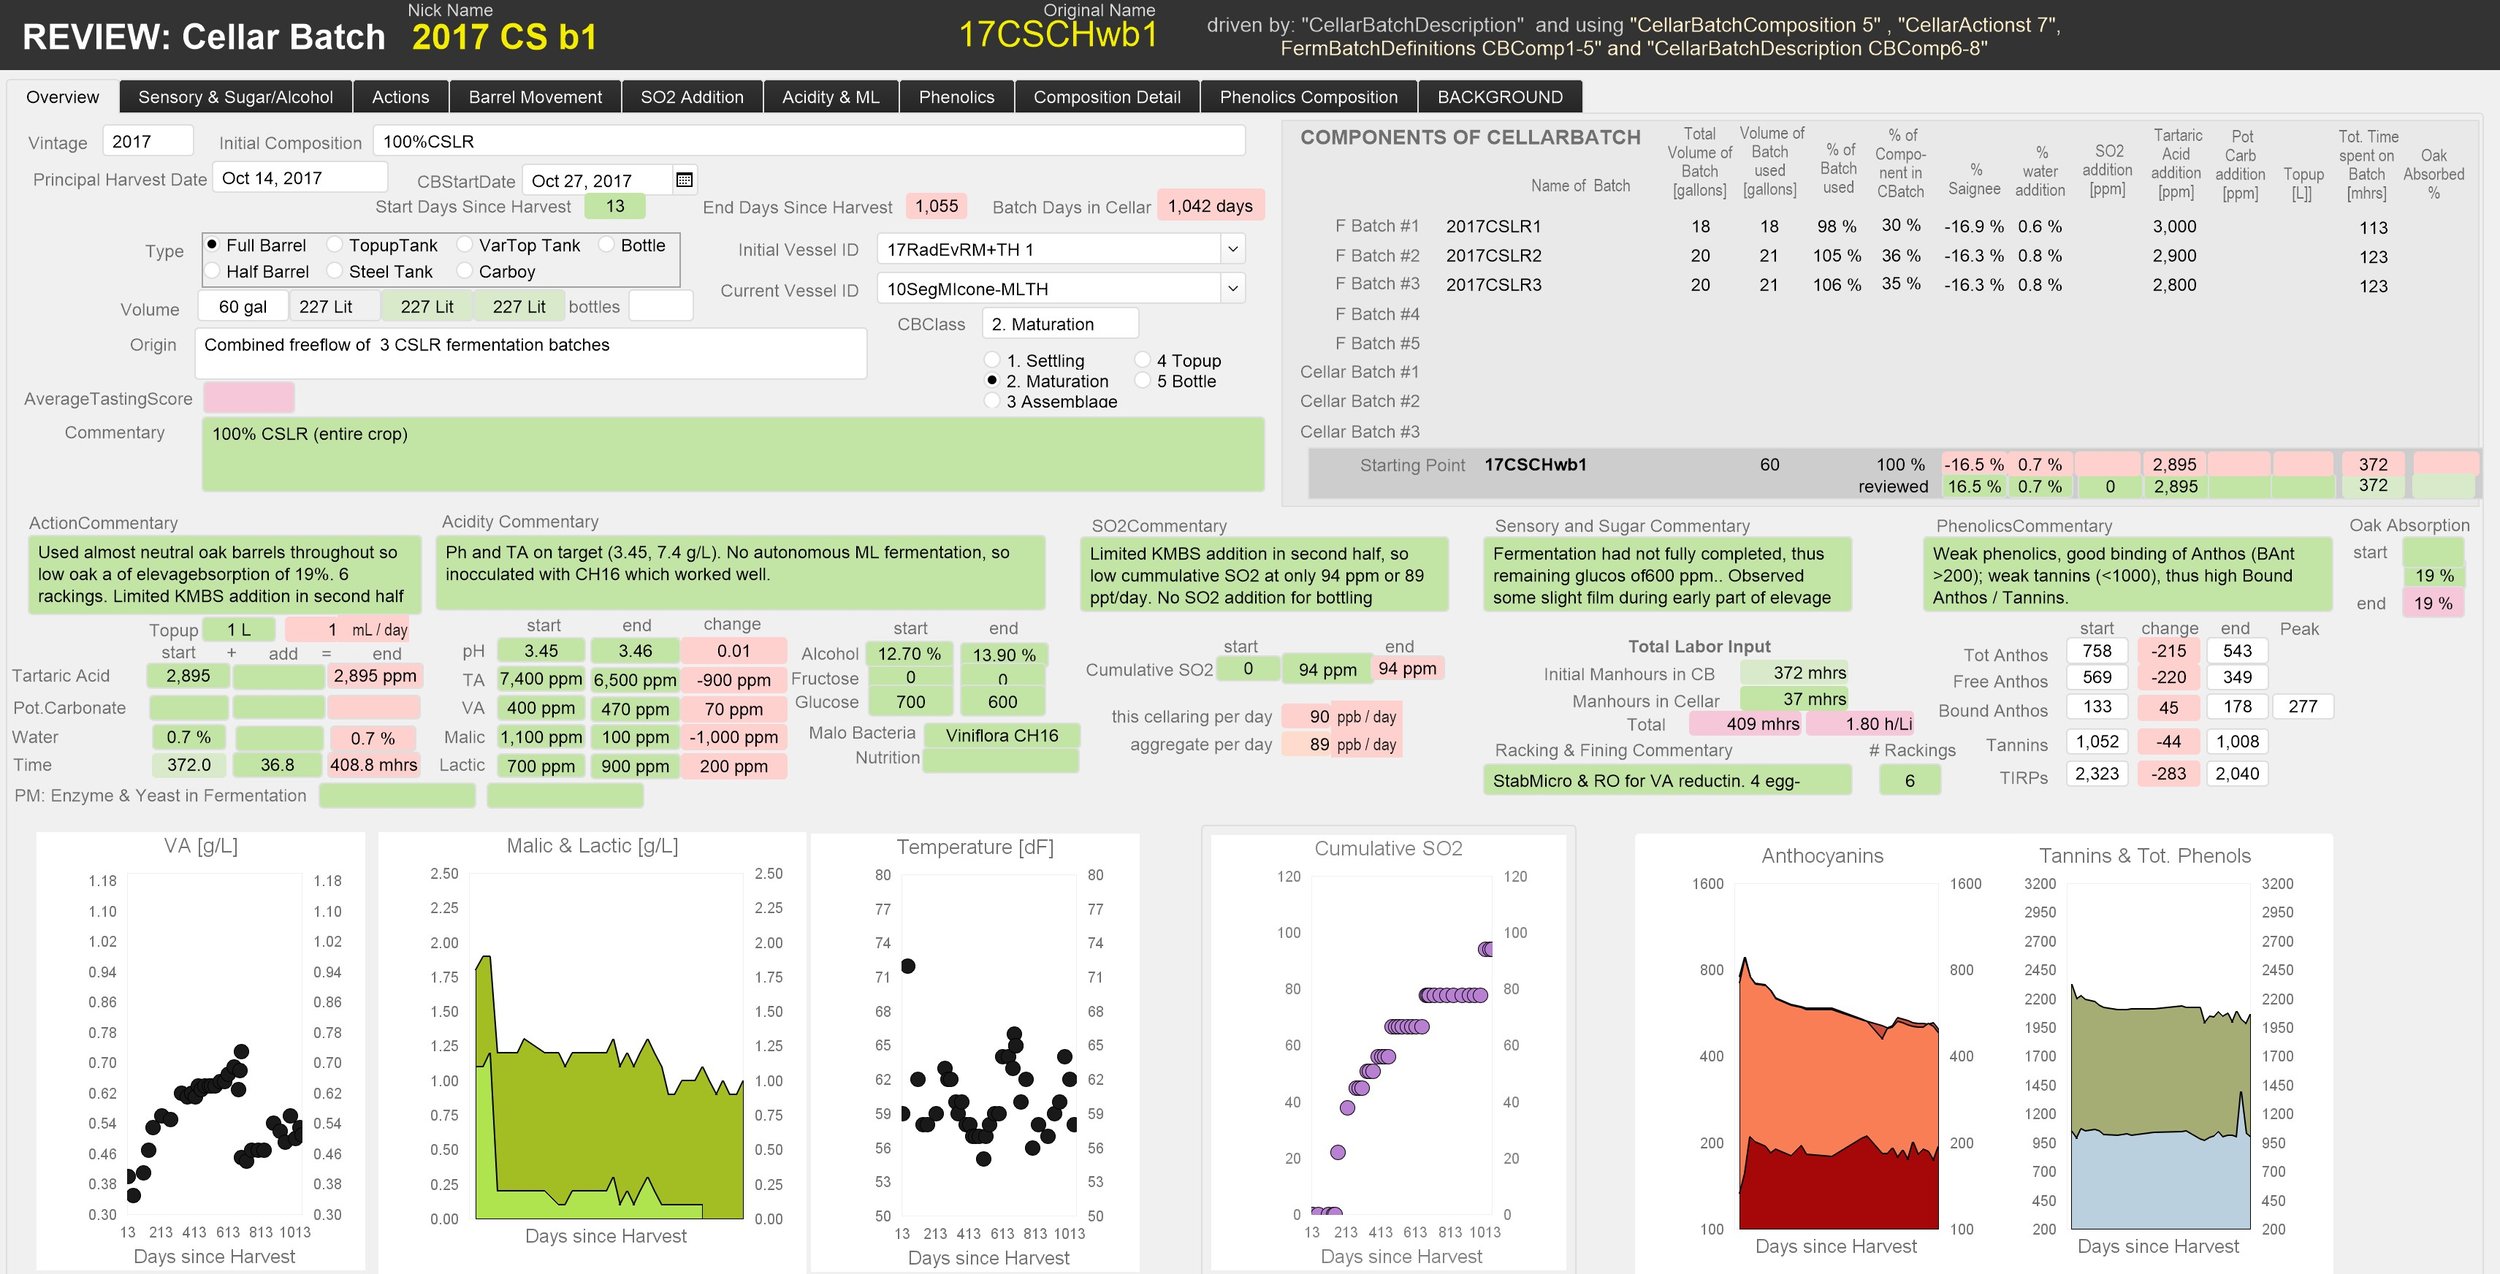The height and width of the screenshot is (1274, 2500).
Task: Click the CBStartDate field Oct 27, 2017
Action: [598, 180]
